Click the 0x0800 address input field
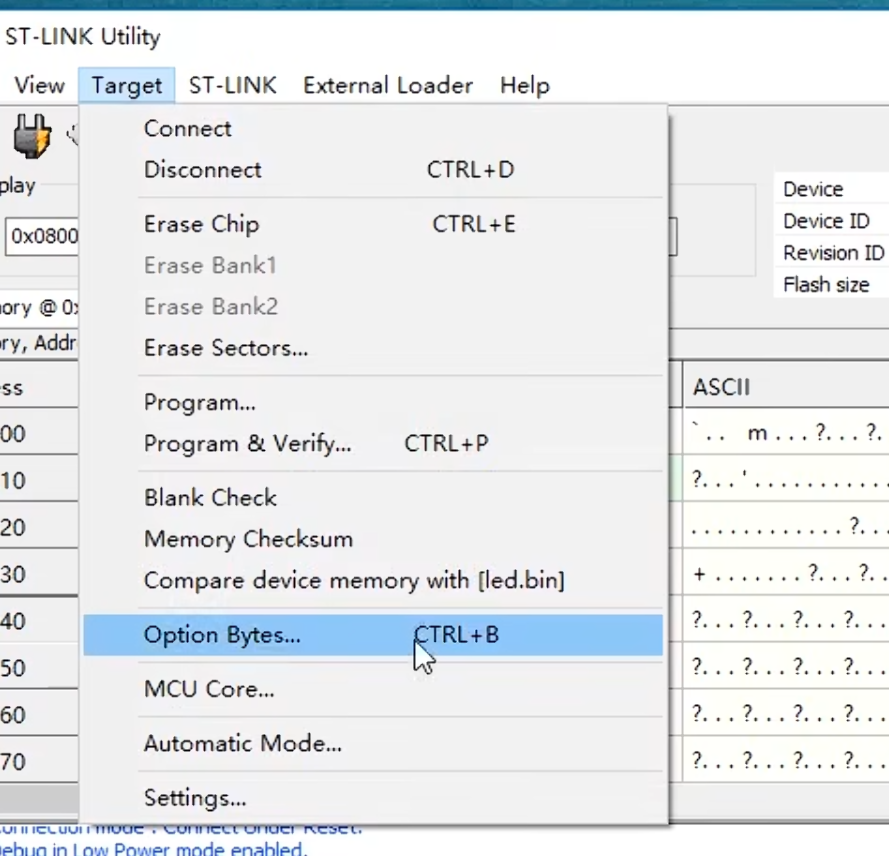Viewport: 889px width, 856px height. pyautogui.click(x=43, y=236)
